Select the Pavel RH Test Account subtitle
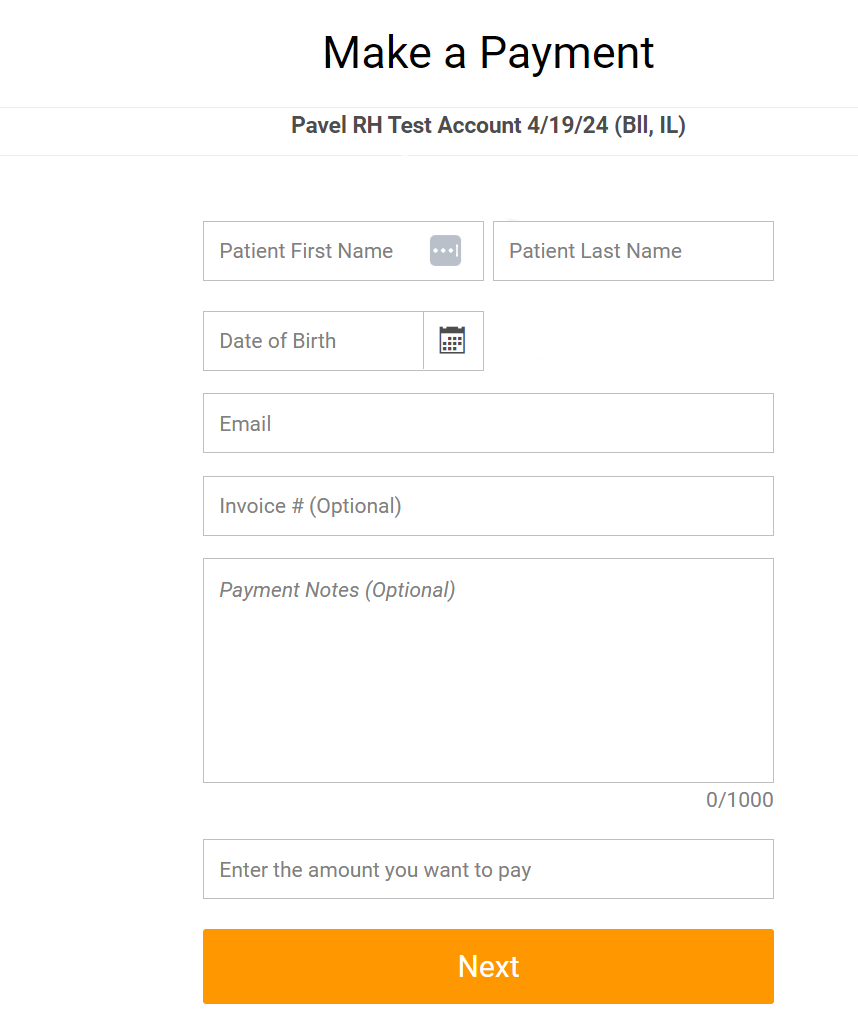The width and height of the screenshot is (858, 1012). click(x=488, y=125)
